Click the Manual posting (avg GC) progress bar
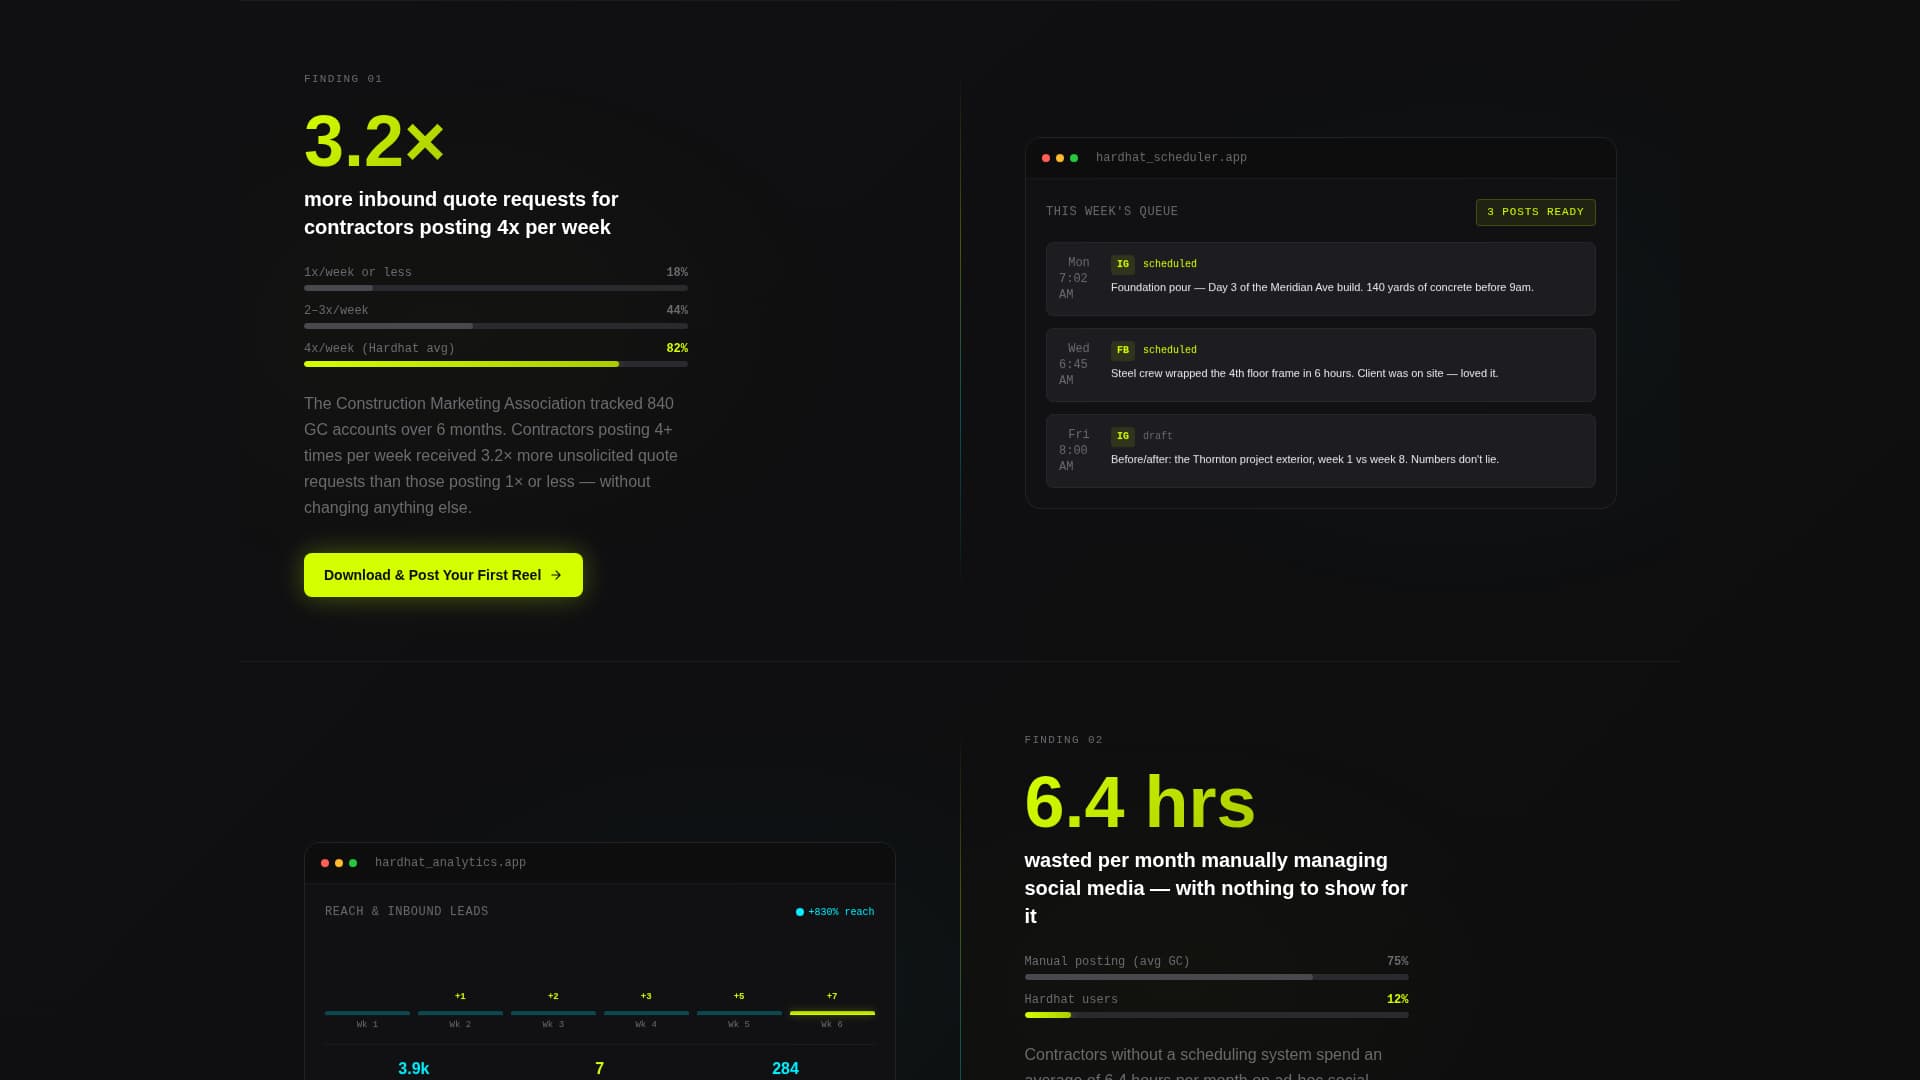This screenshot has width=1920, height=1080. click(1216, 977)
